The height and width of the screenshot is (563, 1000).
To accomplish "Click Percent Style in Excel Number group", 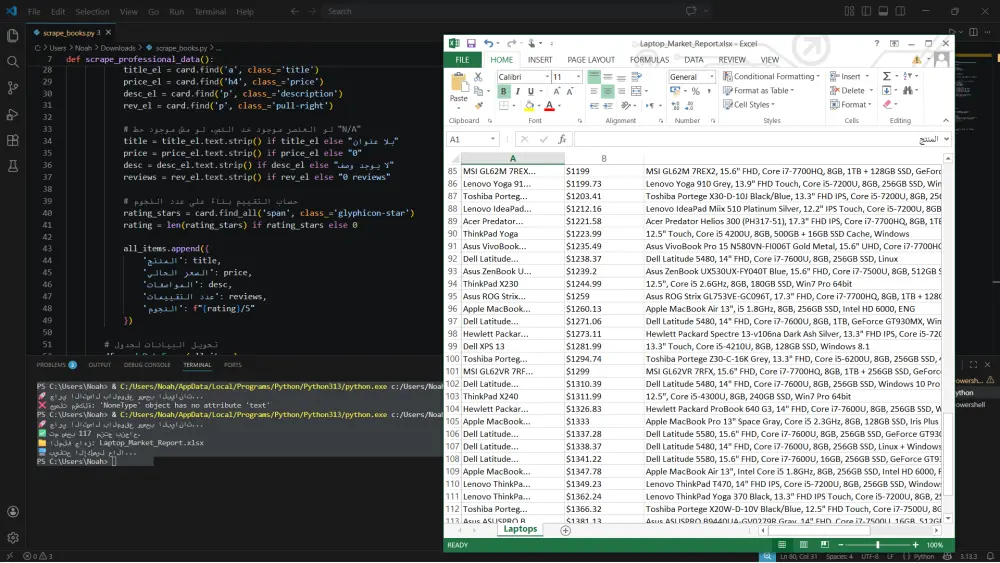I will coord(696,91).
